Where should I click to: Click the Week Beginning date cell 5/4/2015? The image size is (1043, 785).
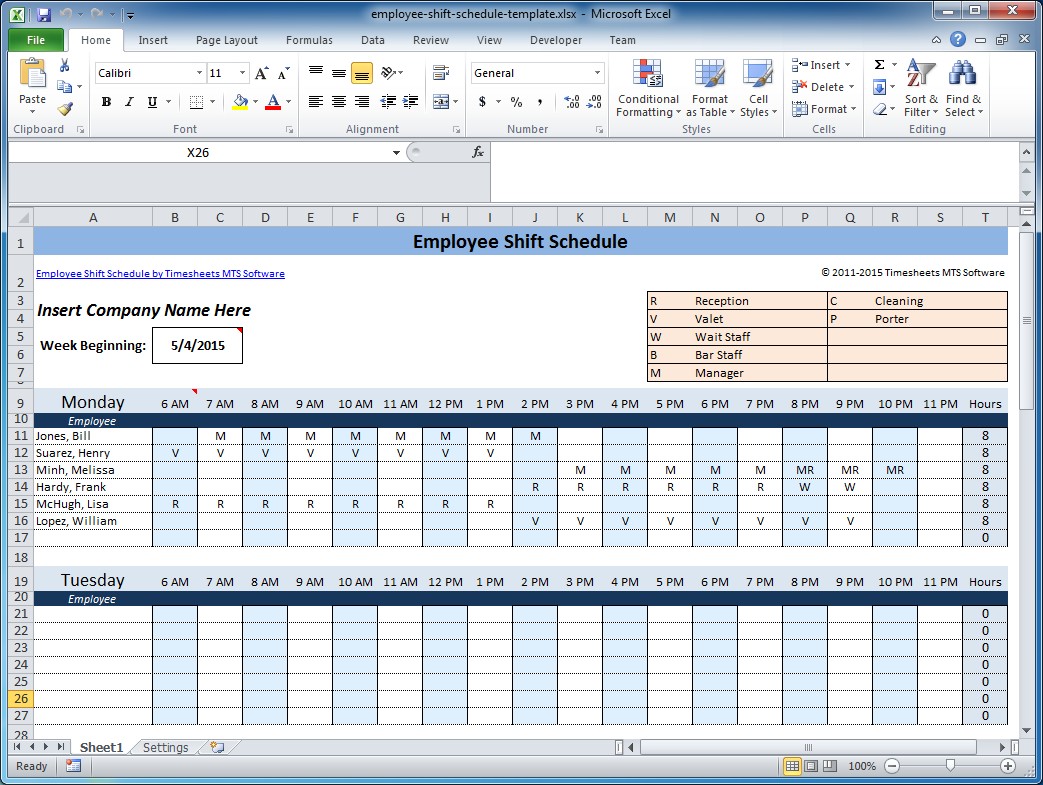198,346
